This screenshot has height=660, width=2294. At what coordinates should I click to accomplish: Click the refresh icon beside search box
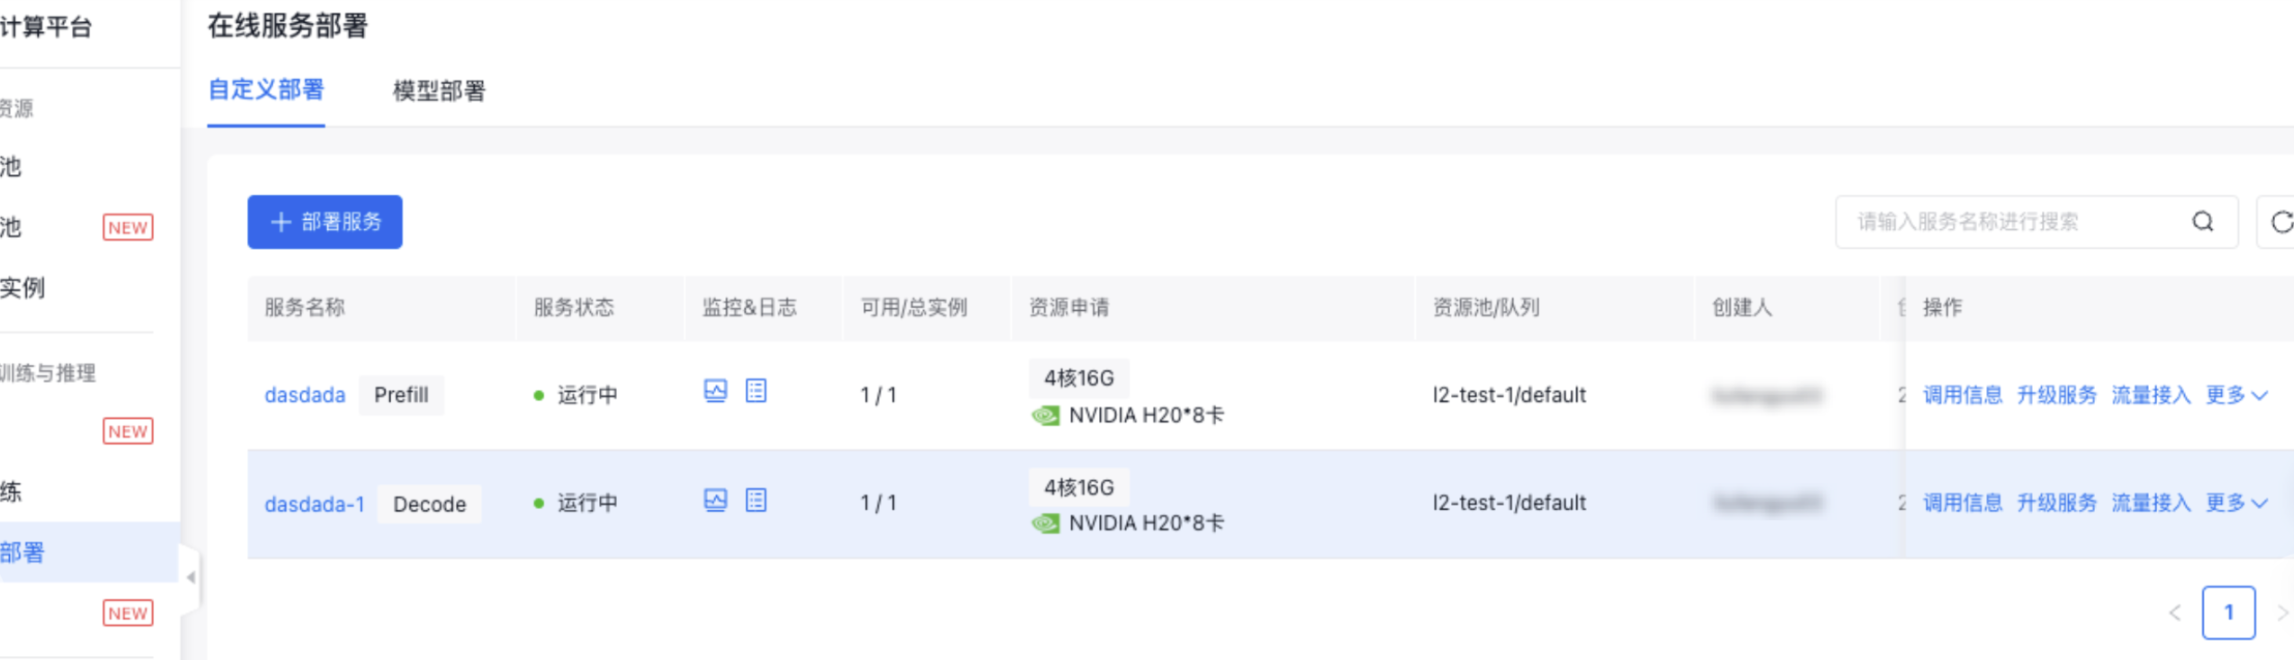(2280, 222)
